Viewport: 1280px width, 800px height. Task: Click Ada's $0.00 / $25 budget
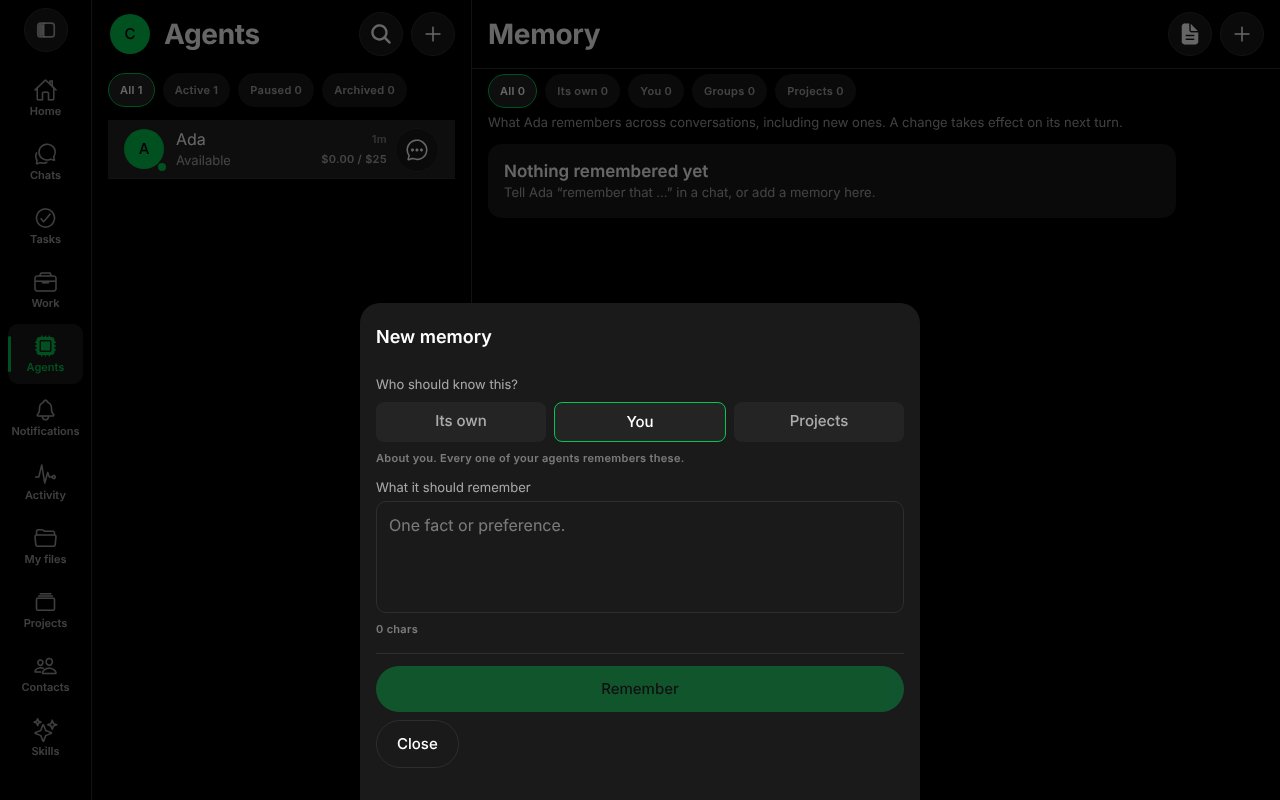pos(354,160)
